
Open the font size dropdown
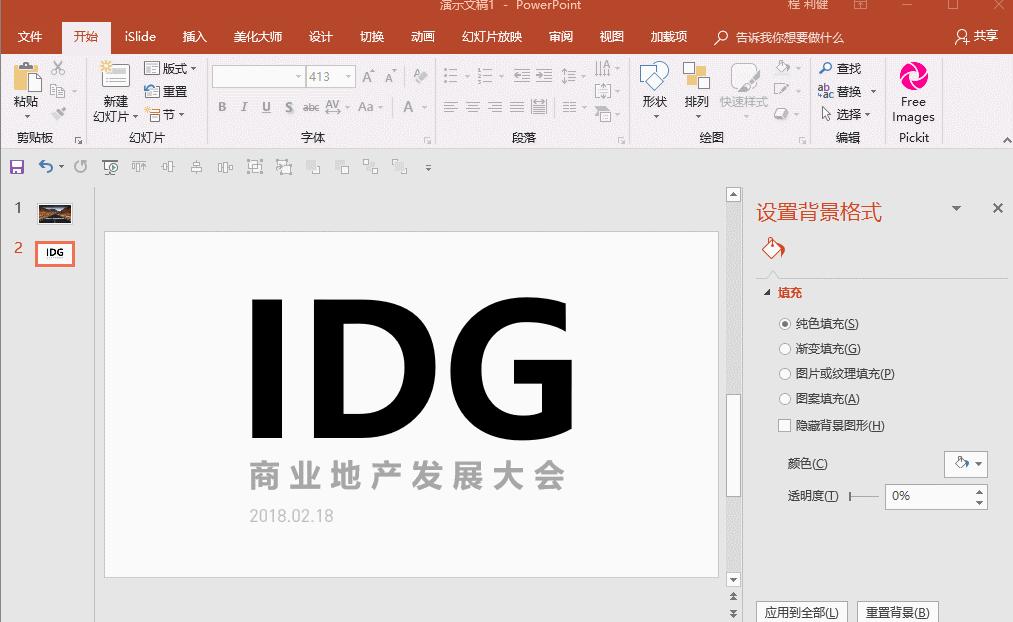point(348,76)
